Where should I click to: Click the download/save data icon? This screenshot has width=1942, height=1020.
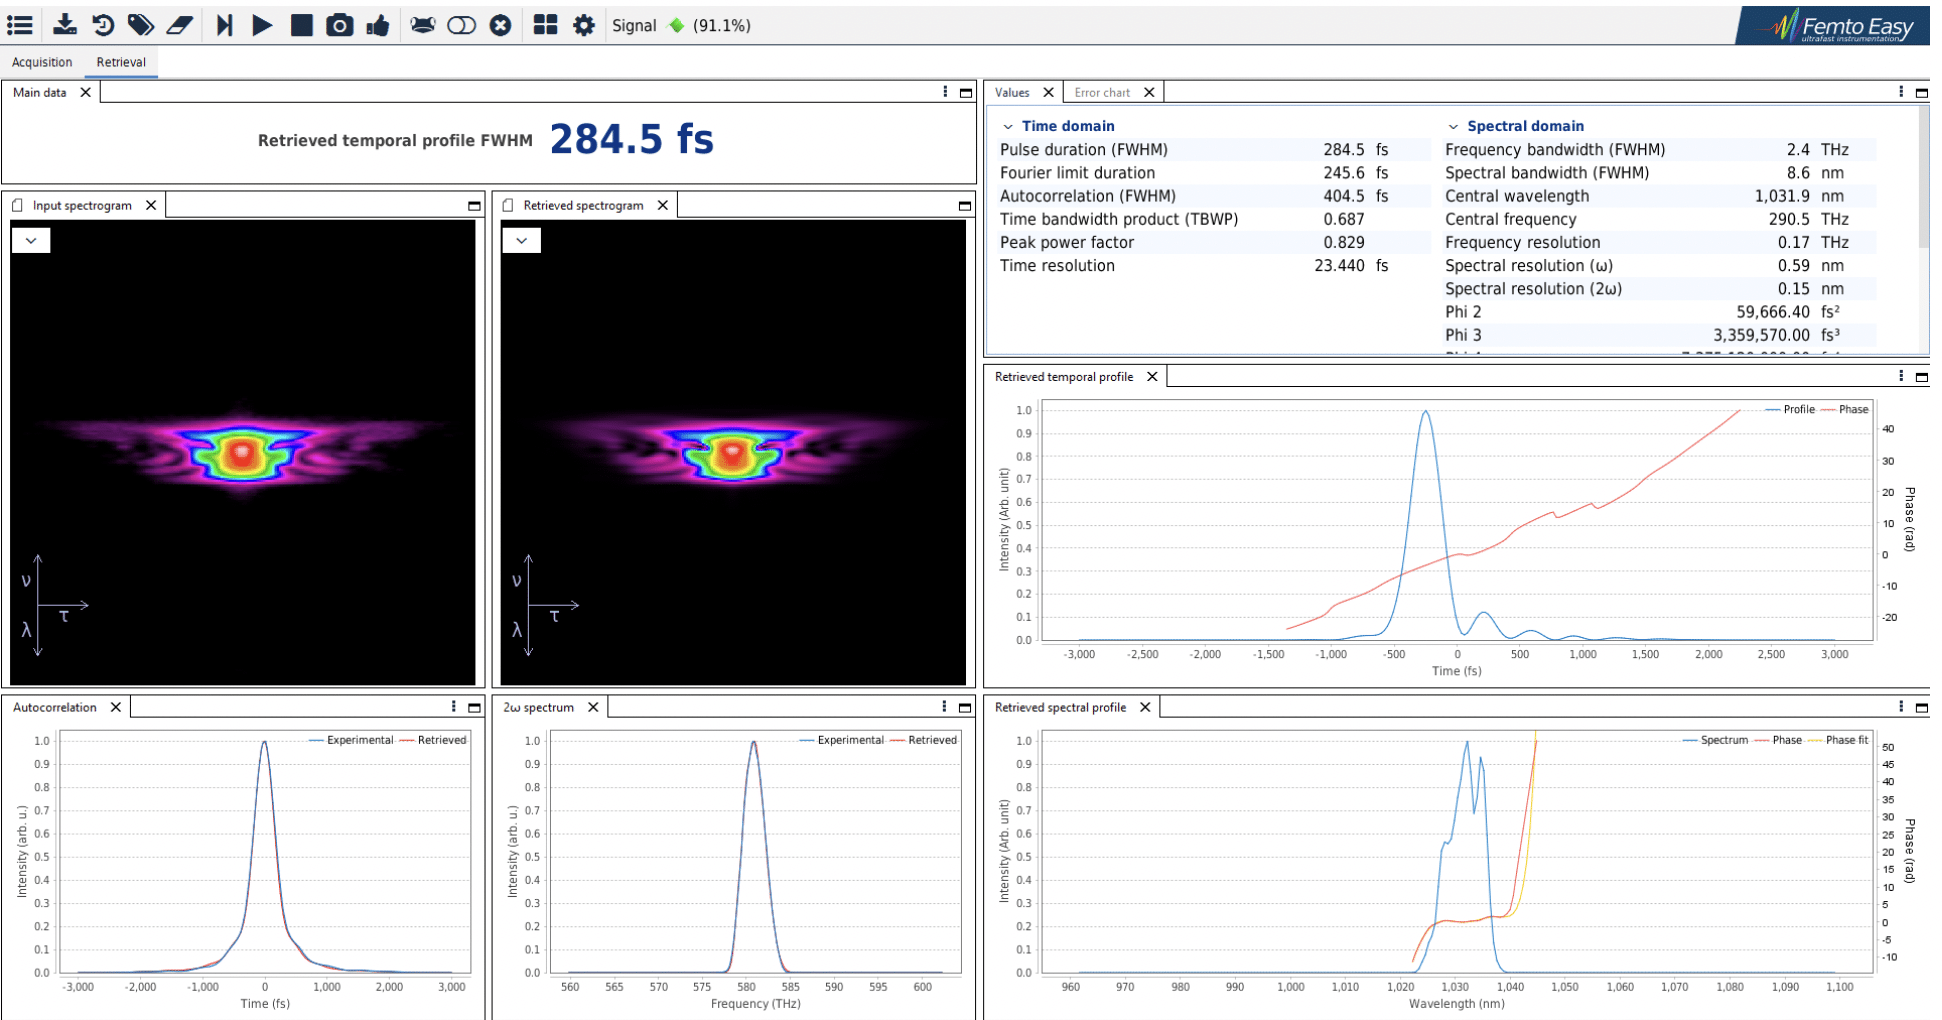pyautogui.click(x=65, y=25)
